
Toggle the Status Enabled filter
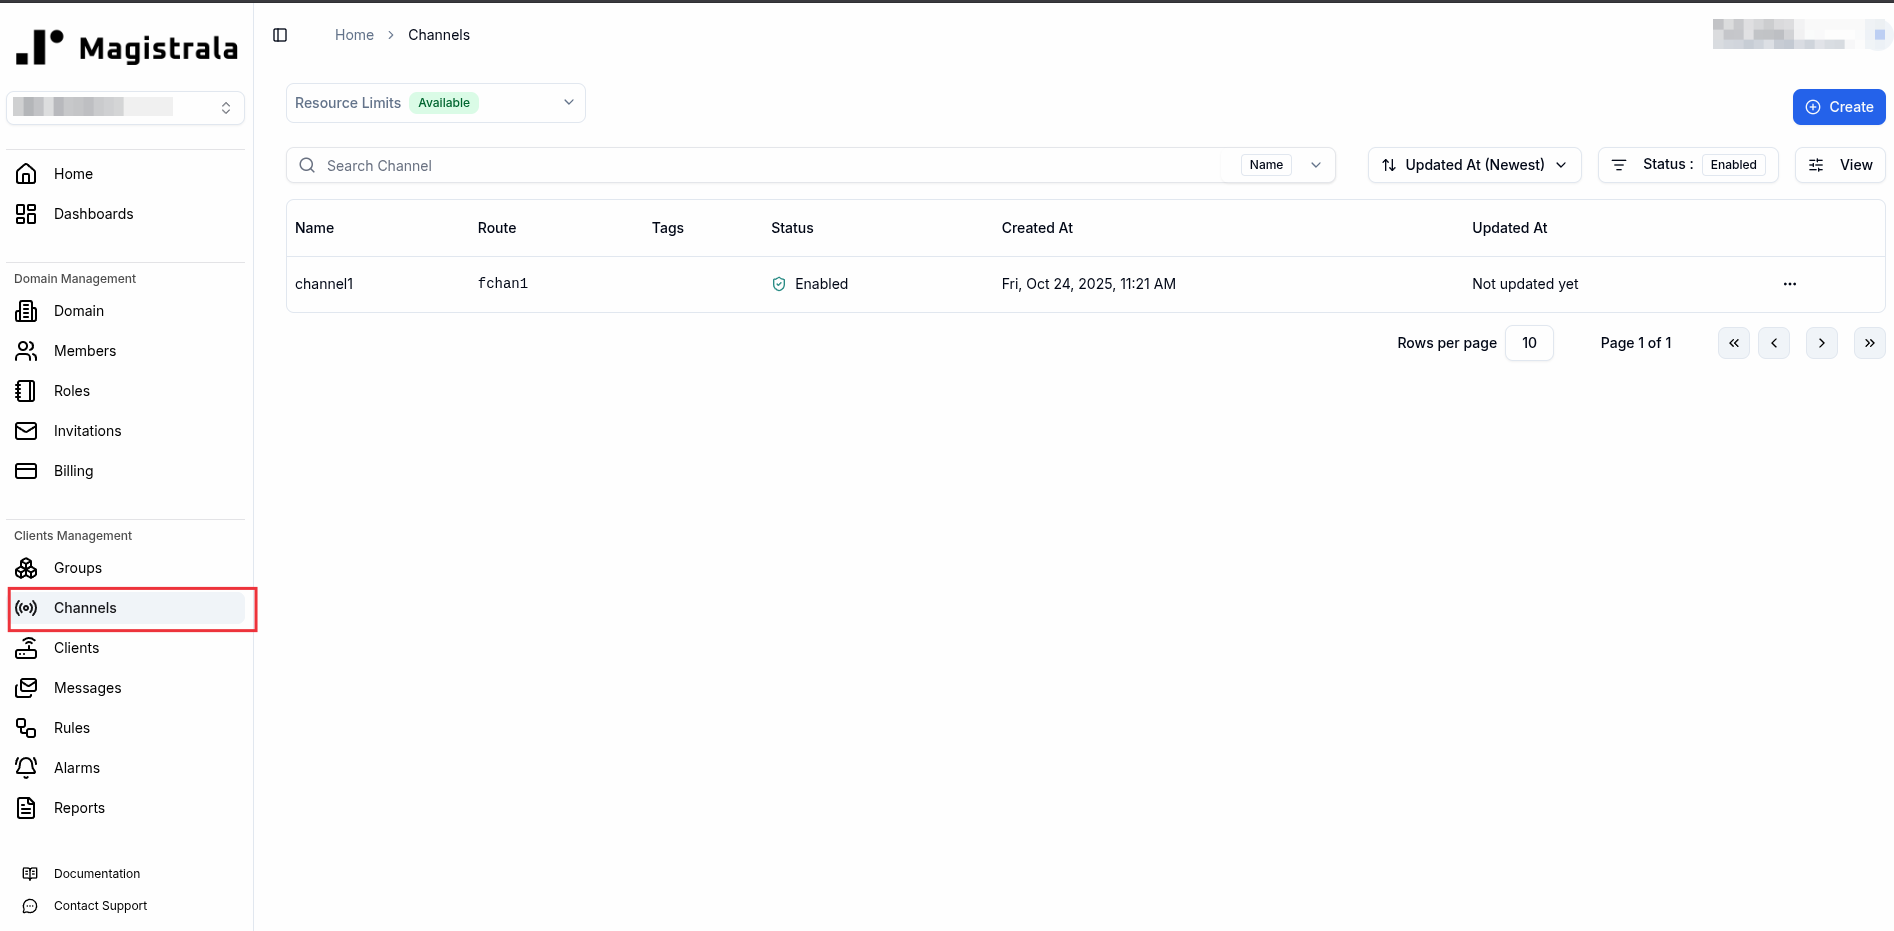(1733, 164)
